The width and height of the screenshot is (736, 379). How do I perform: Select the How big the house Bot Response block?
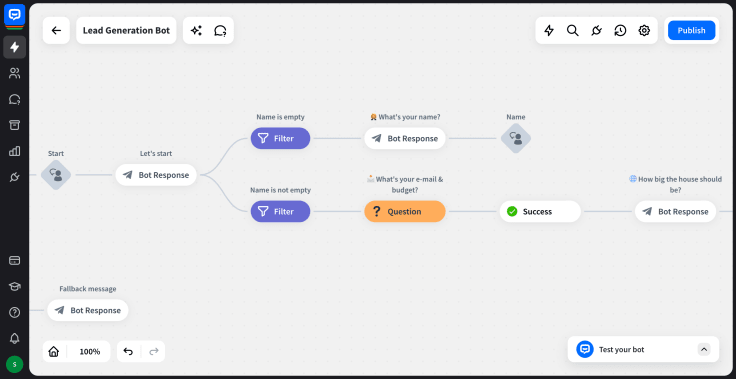[x=675, y=212]
